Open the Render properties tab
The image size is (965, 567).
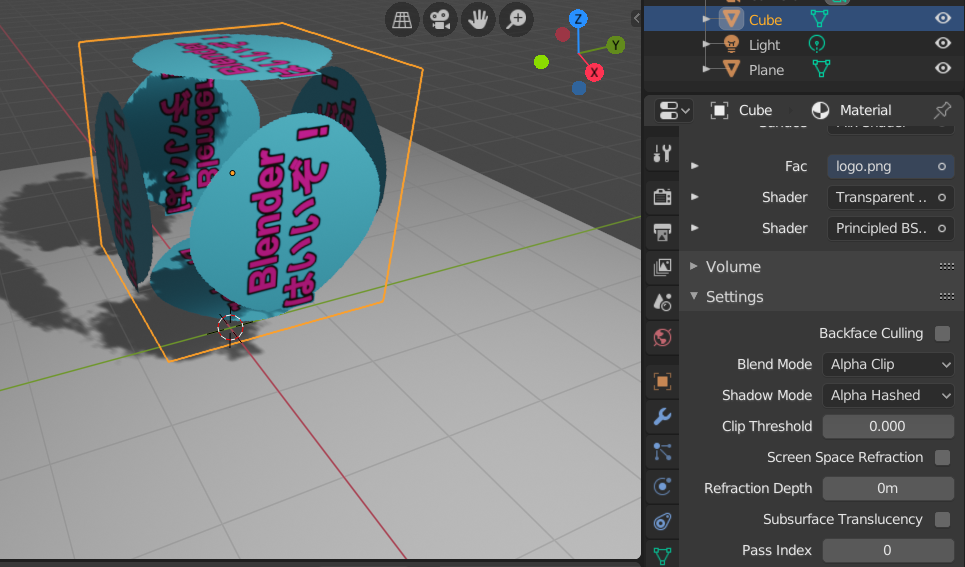tap(662, 197)
